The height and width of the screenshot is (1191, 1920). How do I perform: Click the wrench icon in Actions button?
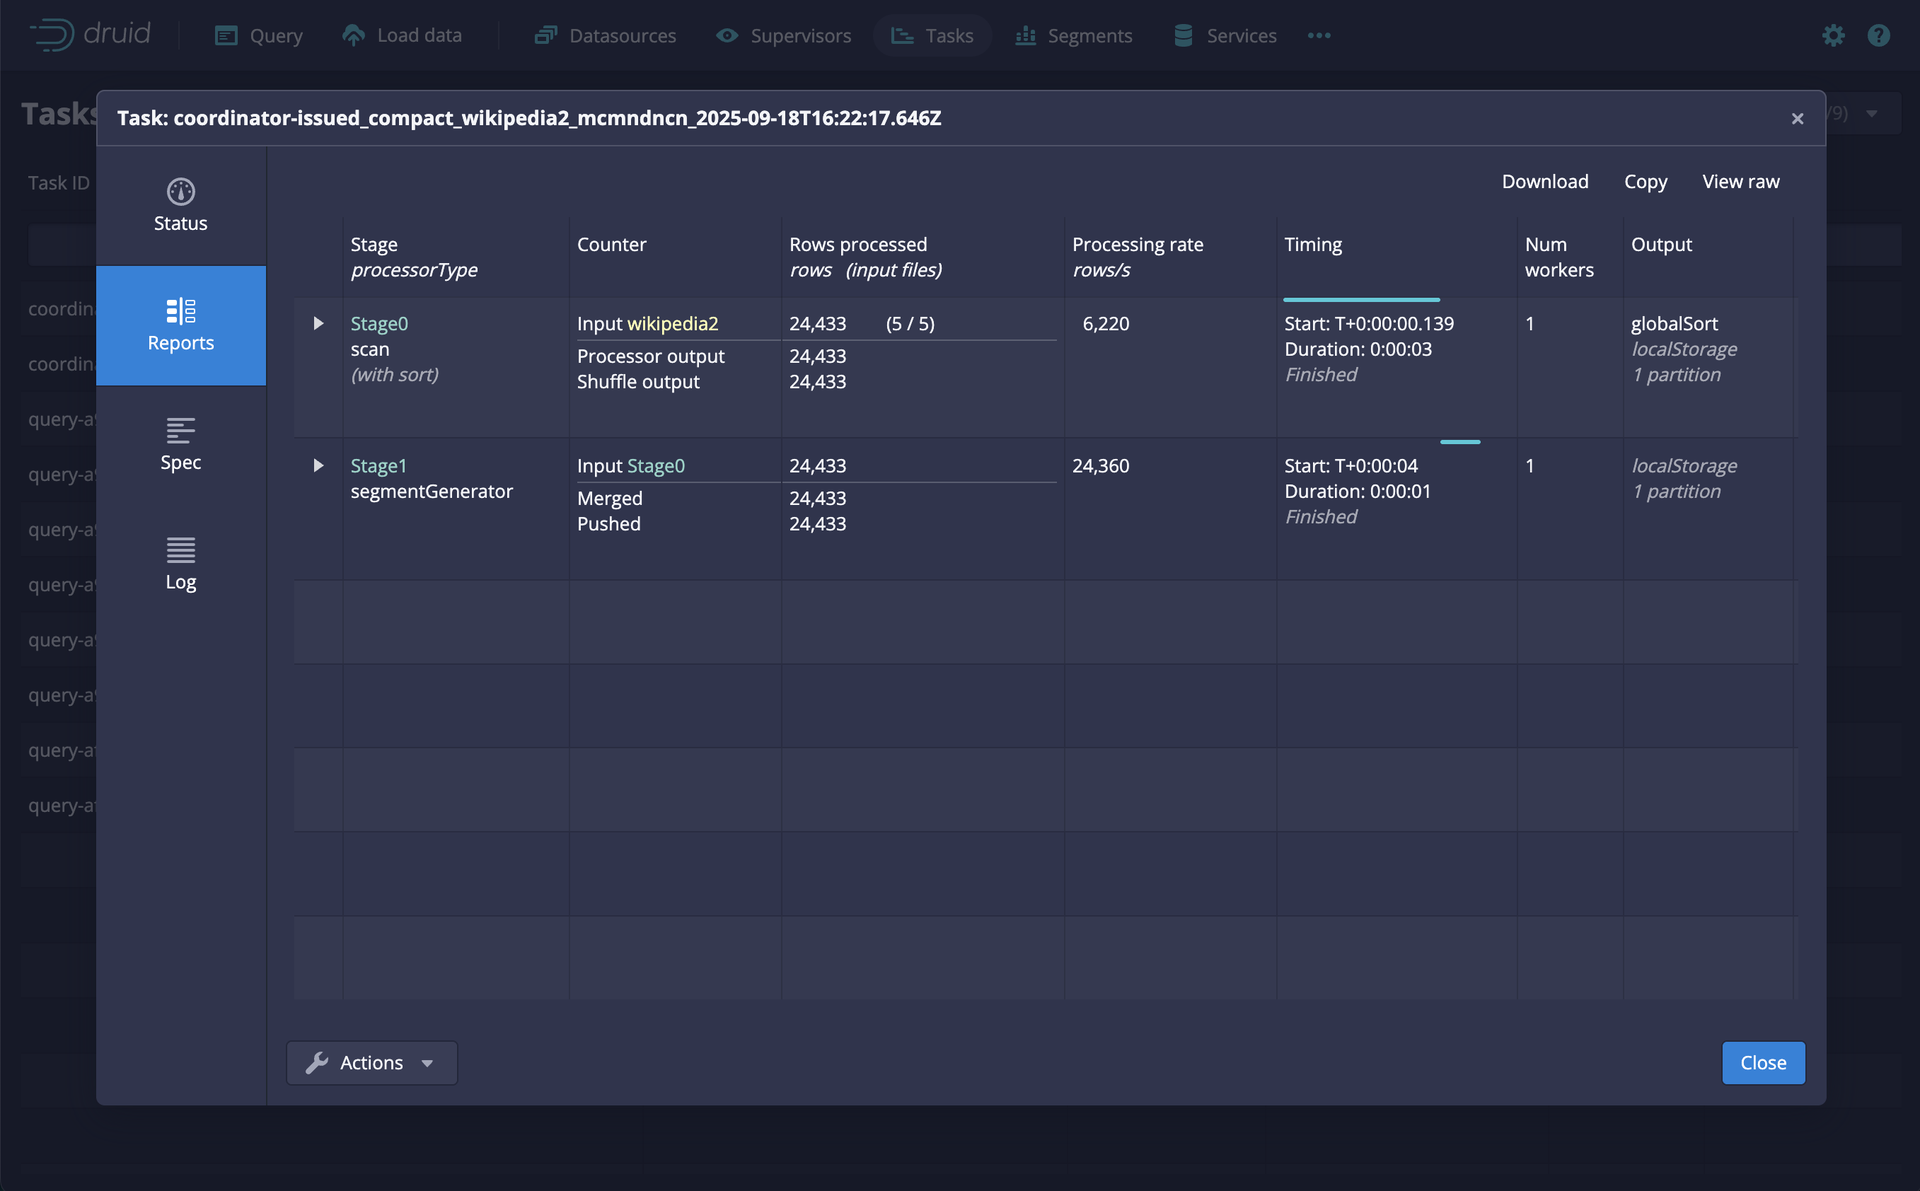pos(317,1063)
